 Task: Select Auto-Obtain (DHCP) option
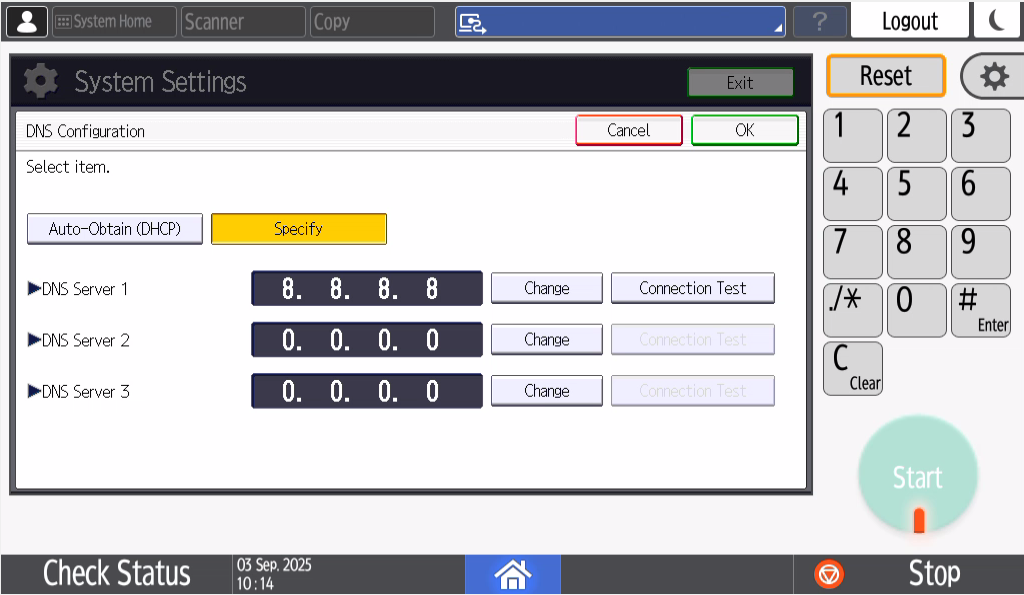(x=115, y=229)
